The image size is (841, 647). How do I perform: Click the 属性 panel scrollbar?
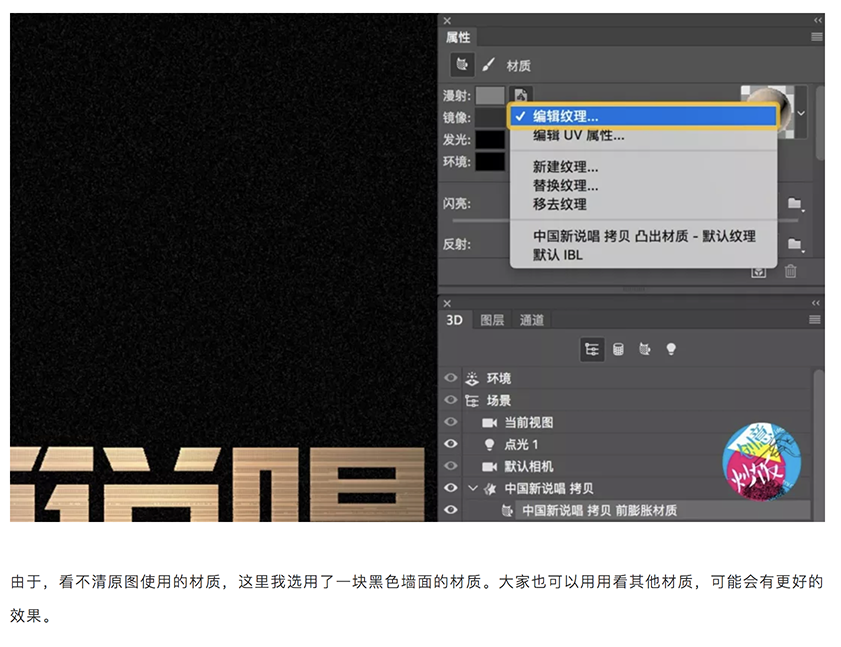point(820,123)
